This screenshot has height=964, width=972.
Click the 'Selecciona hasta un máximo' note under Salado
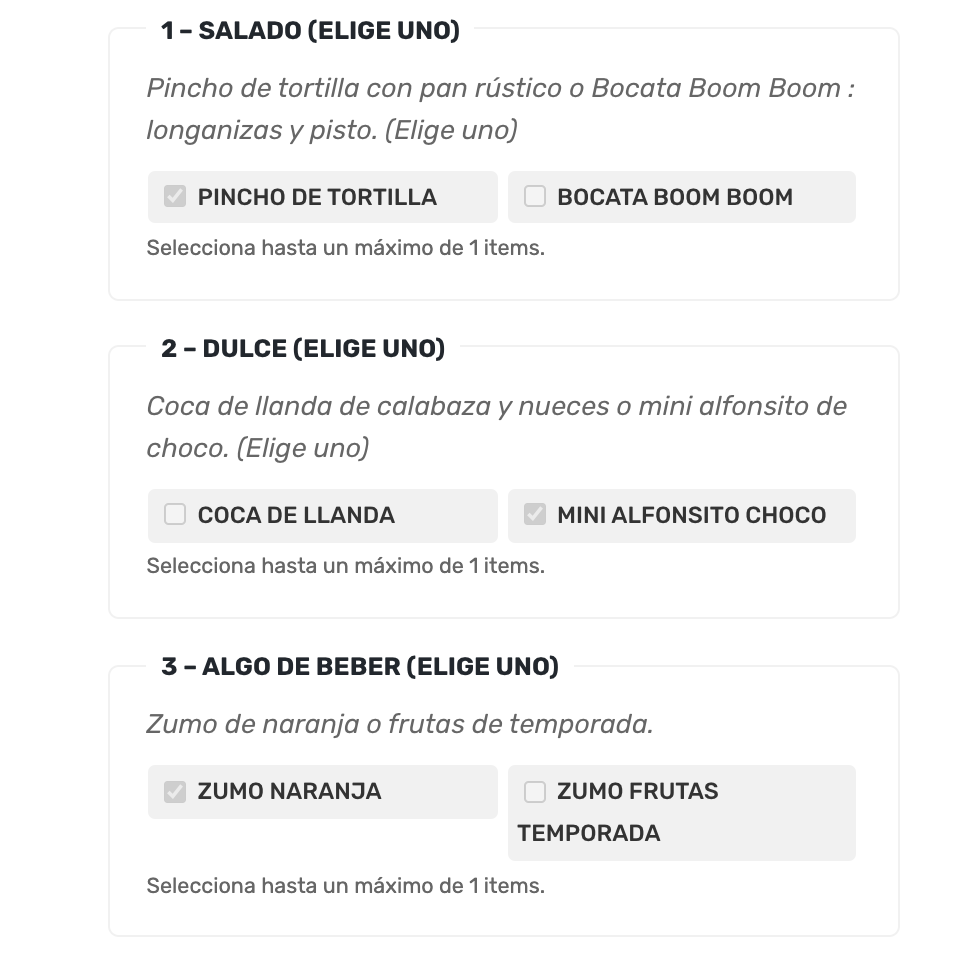pos(345,248)
